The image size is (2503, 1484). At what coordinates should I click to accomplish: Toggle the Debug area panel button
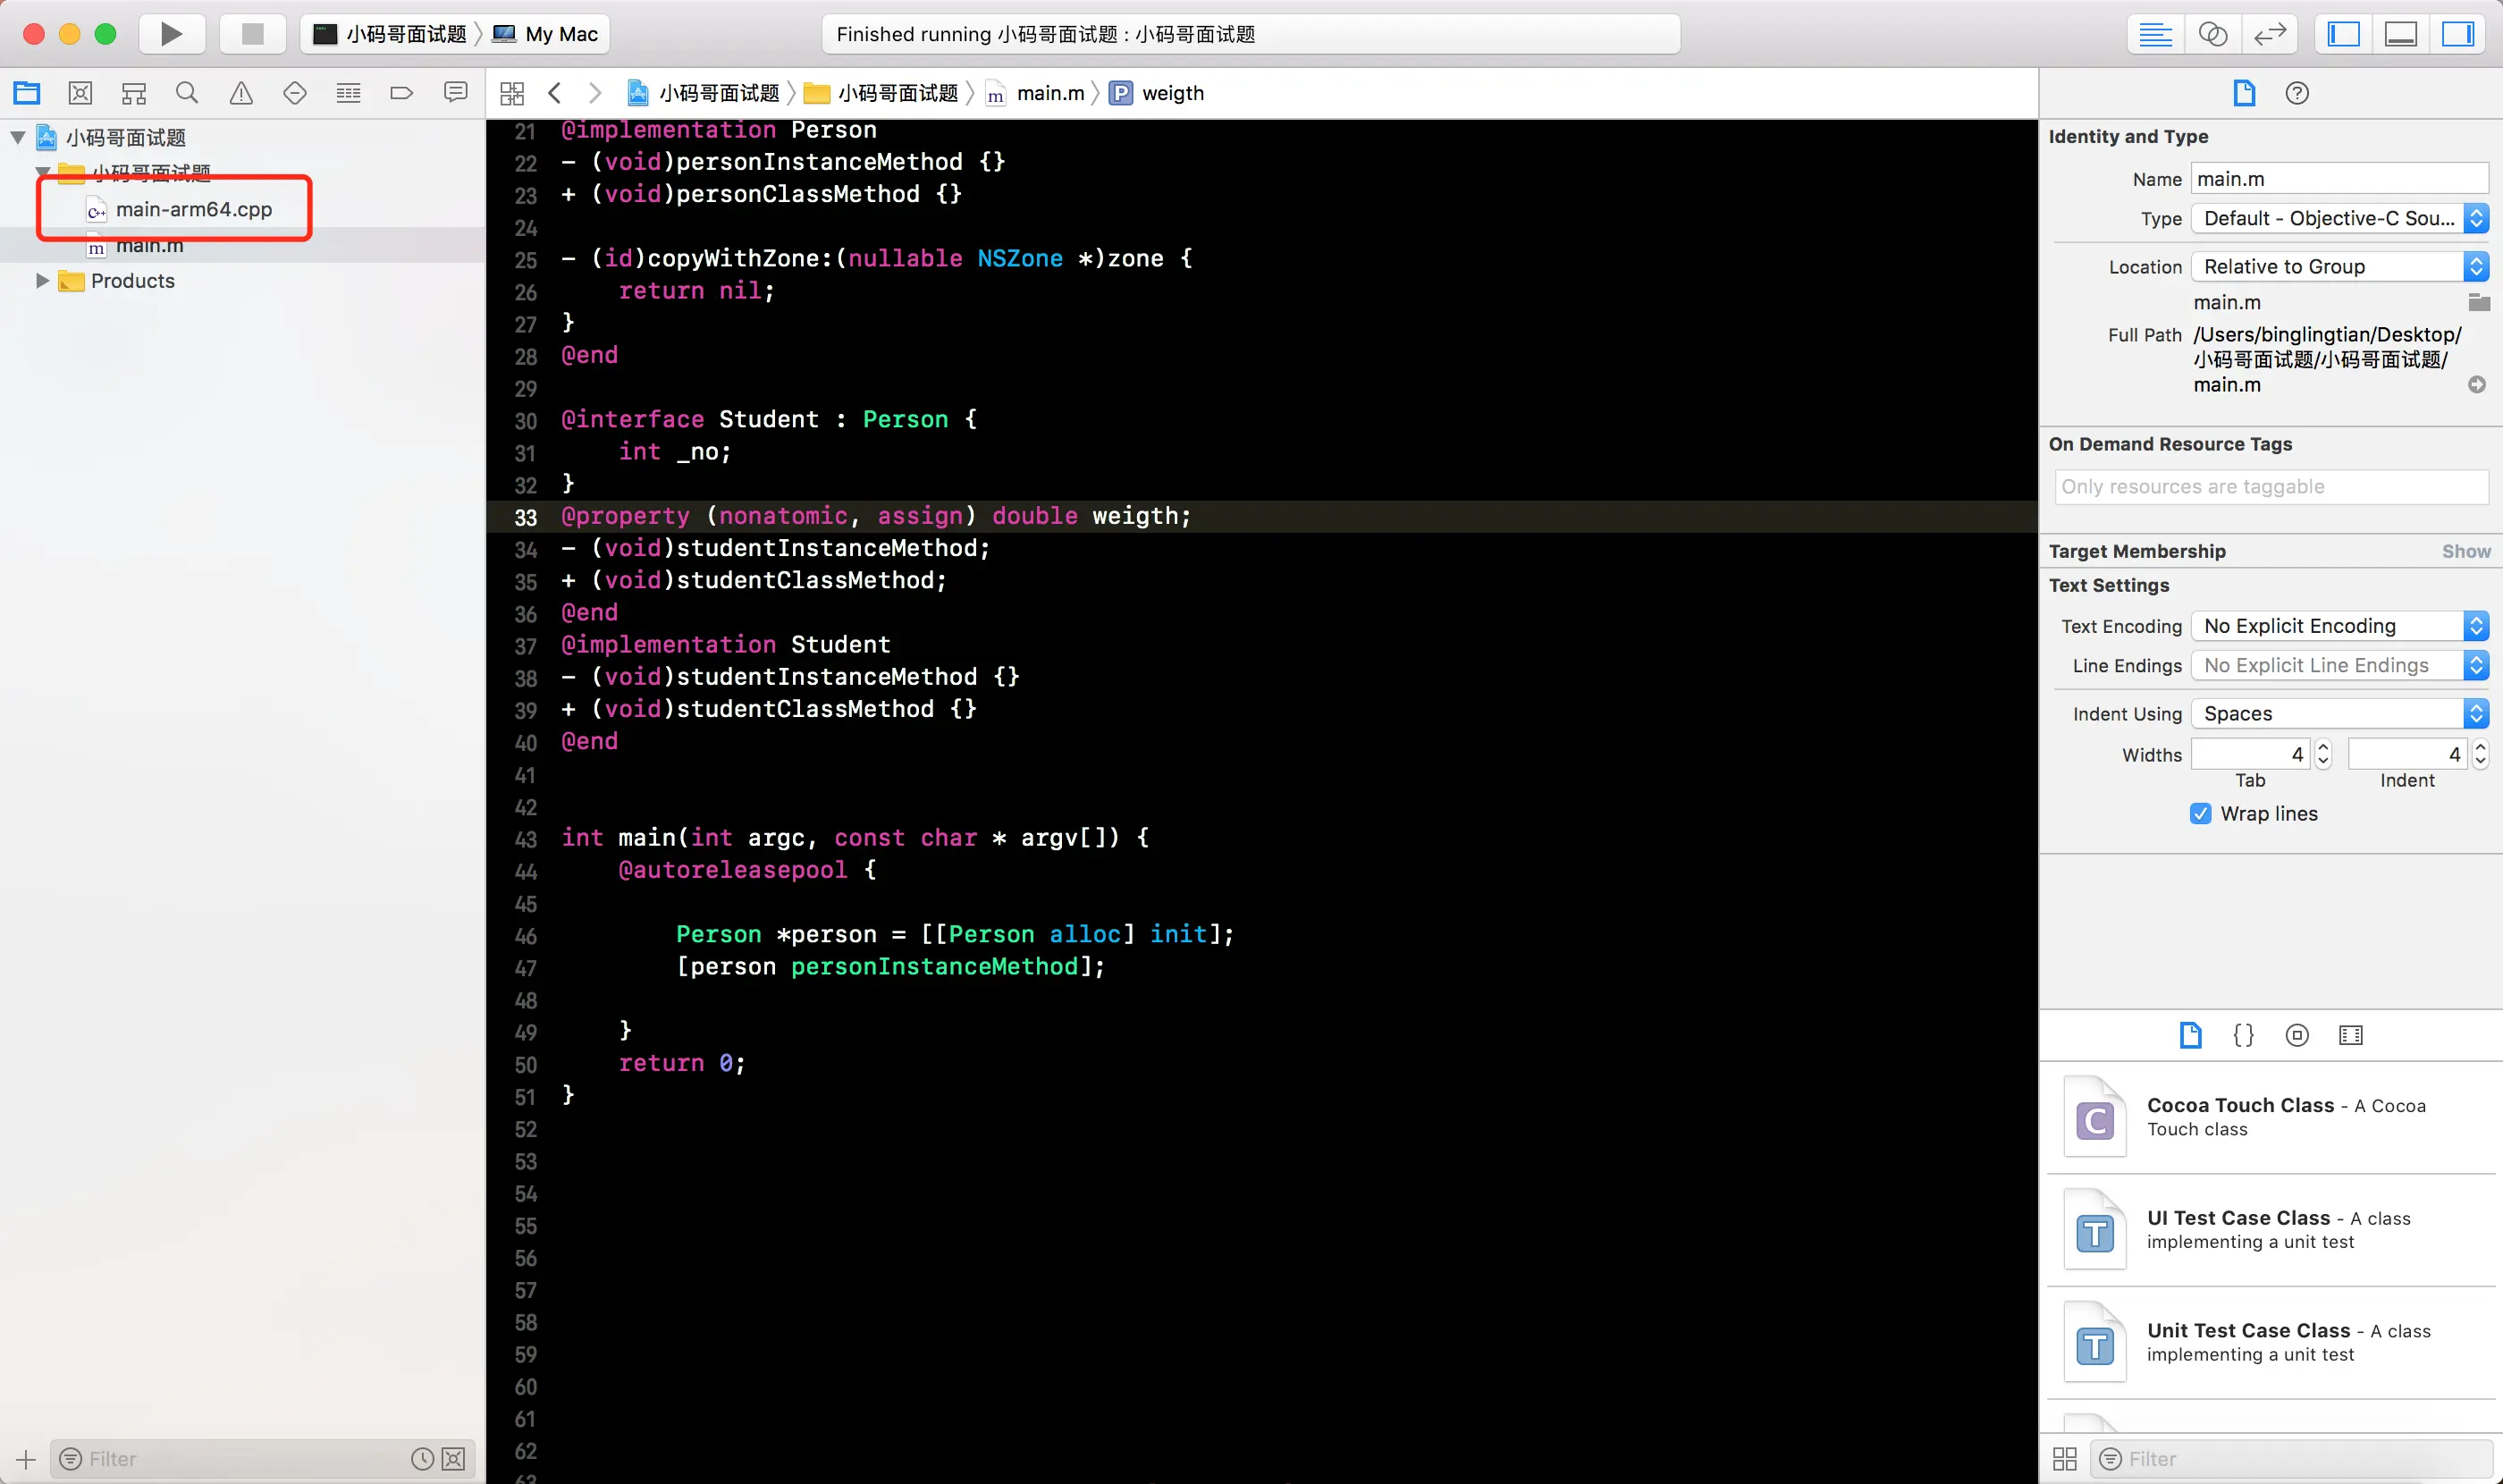2400,34
